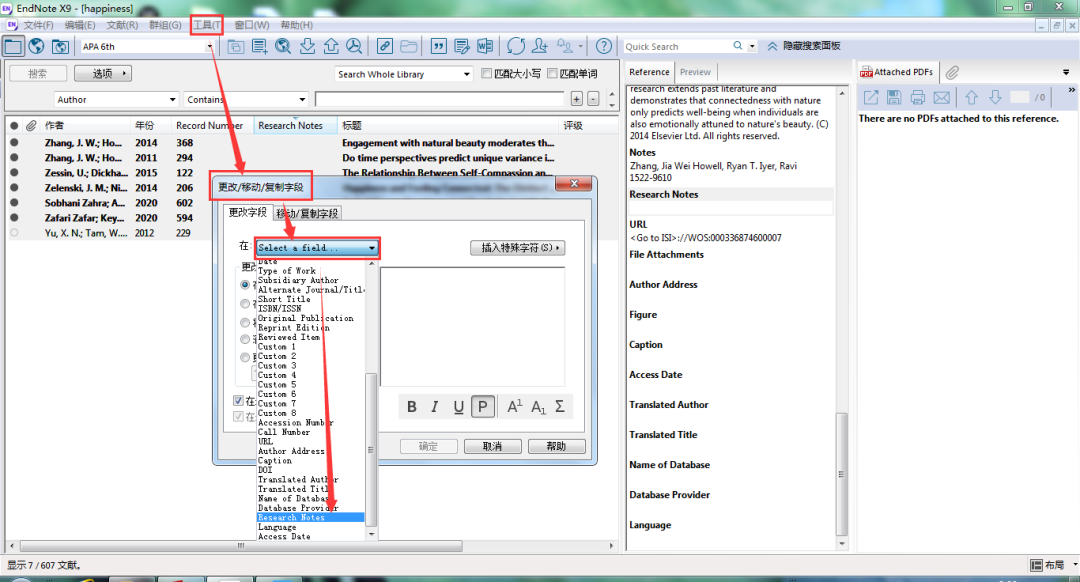This screenshot has height=582, width=1080.
Task: Click the Open Link chain icon
Action: point(385,46)
